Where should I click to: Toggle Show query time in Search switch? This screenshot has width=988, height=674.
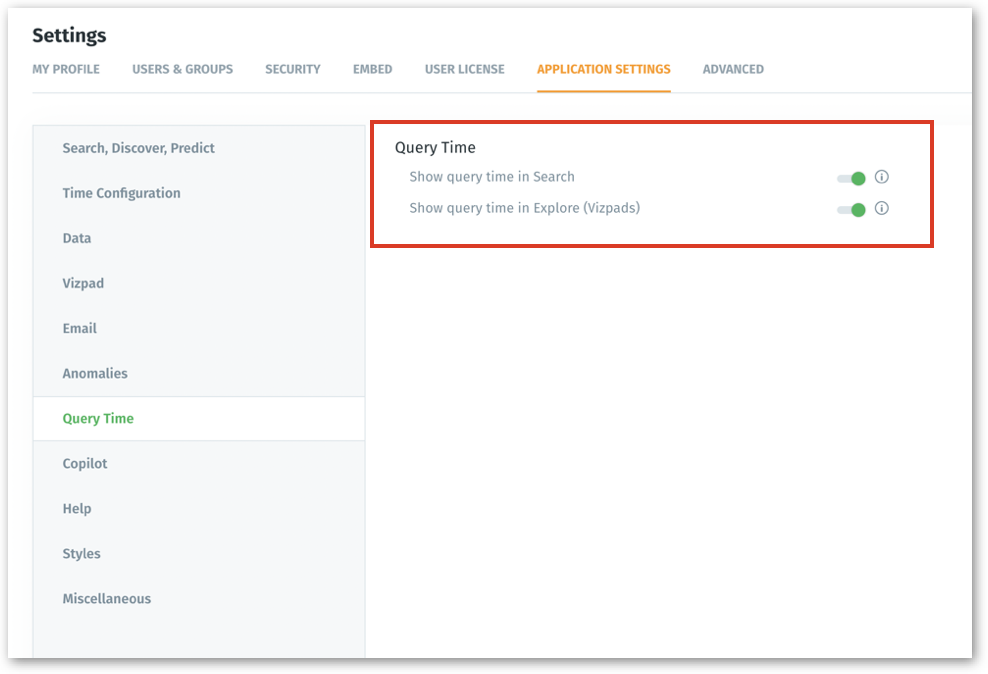pyautogui.click(x=851, y=178)
